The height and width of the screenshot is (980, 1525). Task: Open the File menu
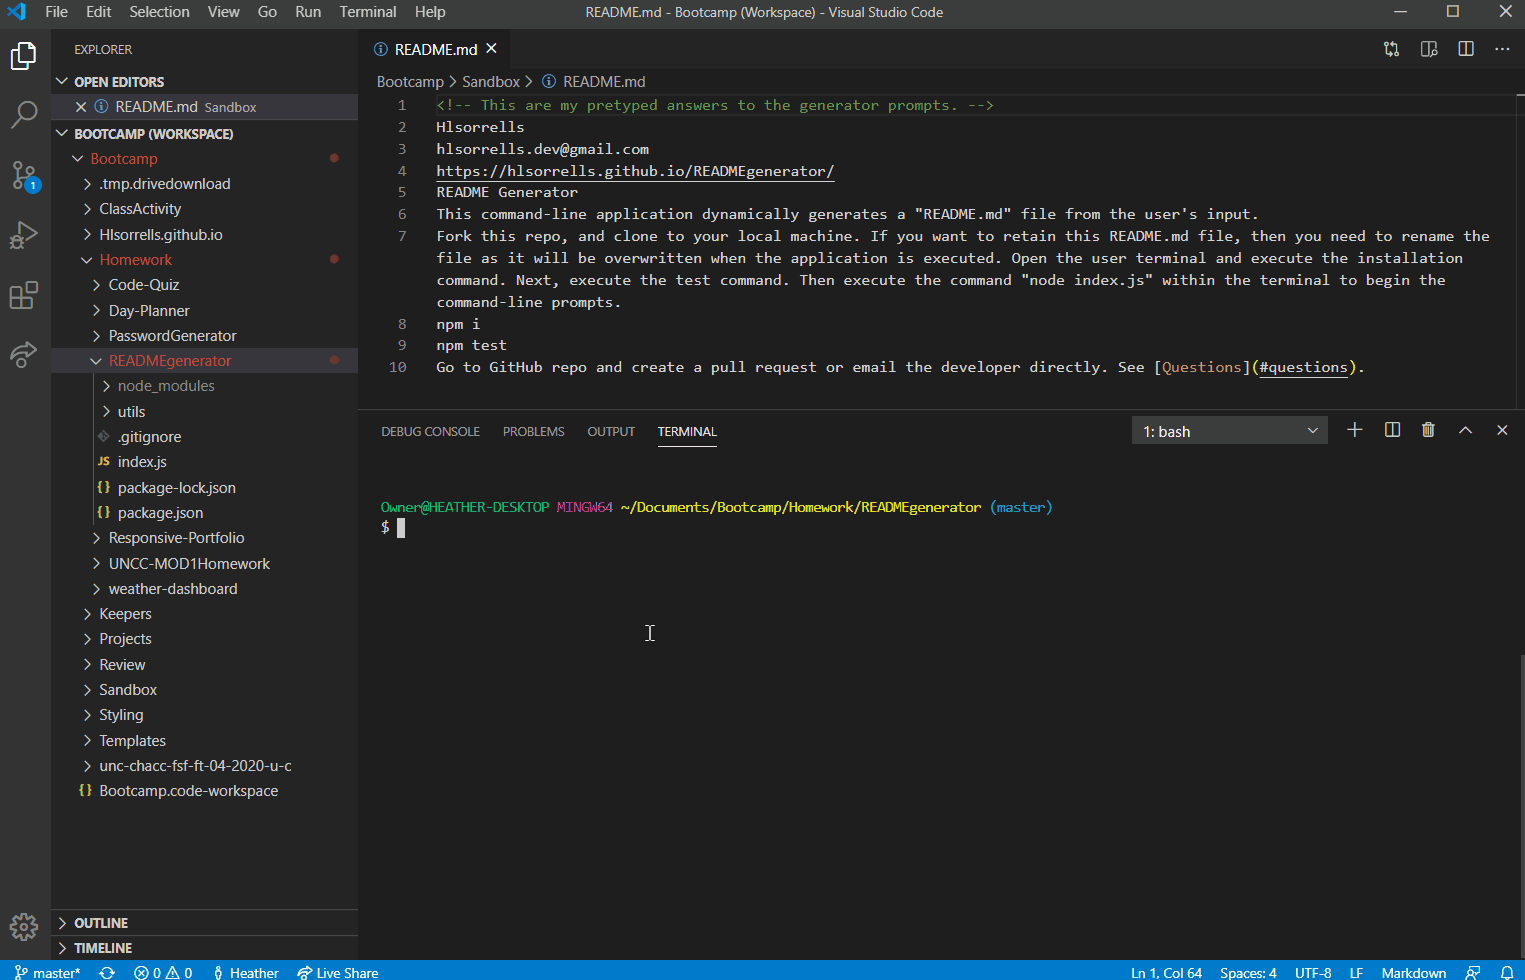57,12
